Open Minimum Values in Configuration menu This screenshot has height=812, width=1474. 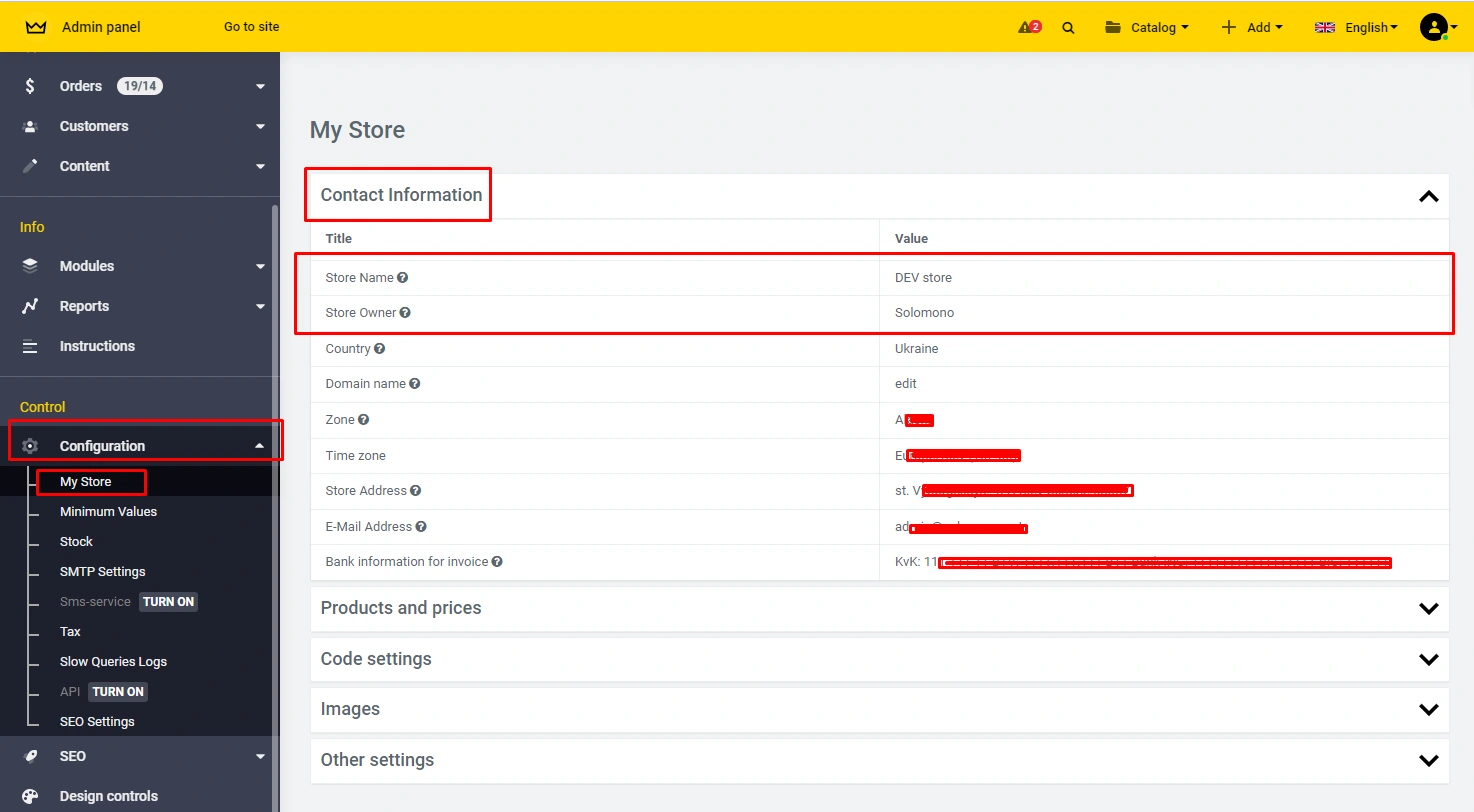pos(108,512)
